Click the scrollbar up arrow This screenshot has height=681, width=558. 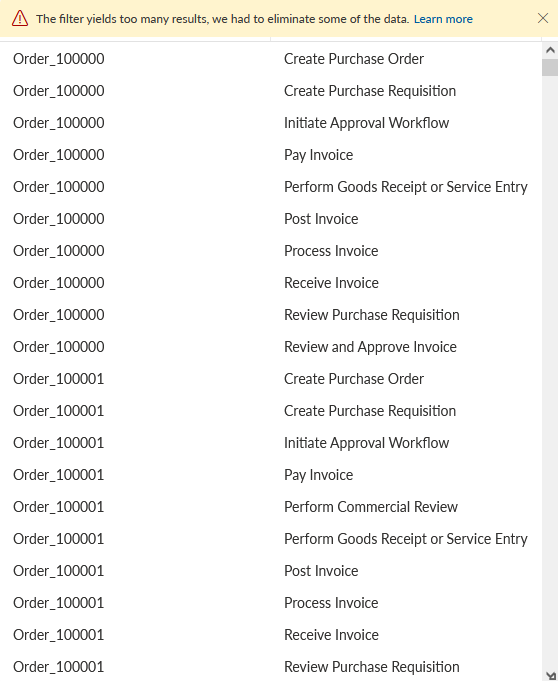pos(550,50)
